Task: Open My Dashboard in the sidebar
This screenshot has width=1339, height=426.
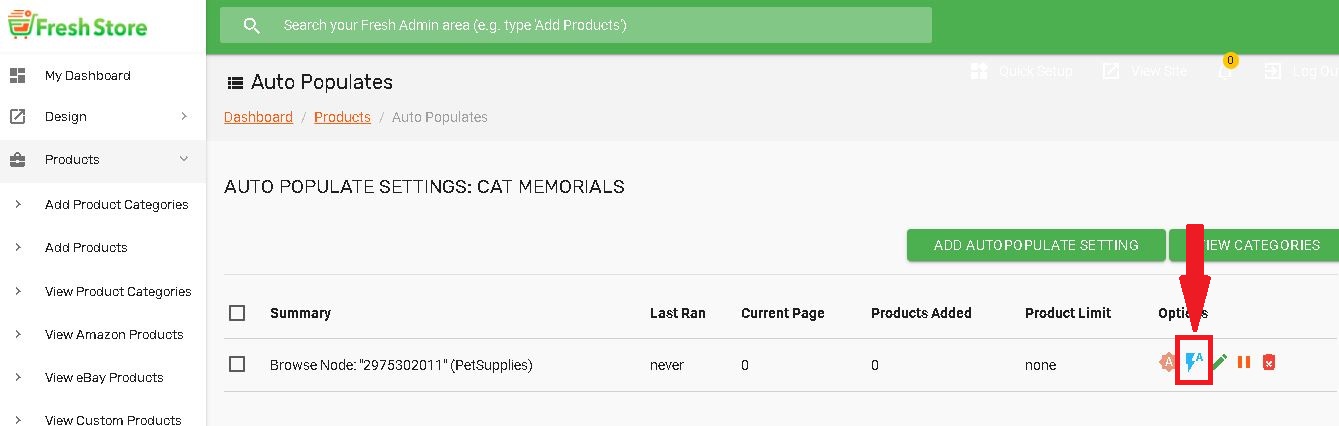Action: click(x=87, y=76)
